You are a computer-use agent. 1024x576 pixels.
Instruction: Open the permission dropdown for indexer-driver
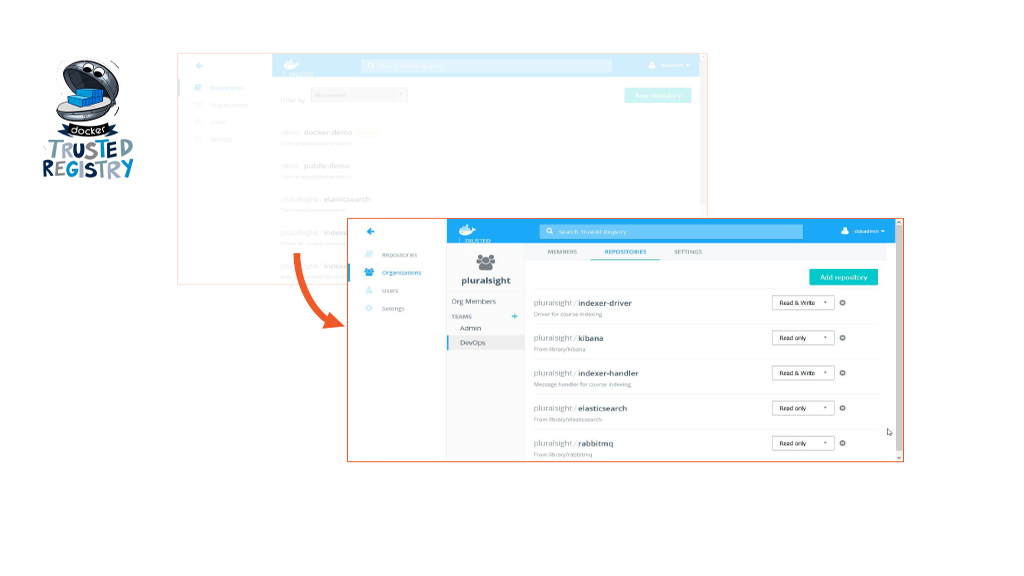[x=803, y=303]
